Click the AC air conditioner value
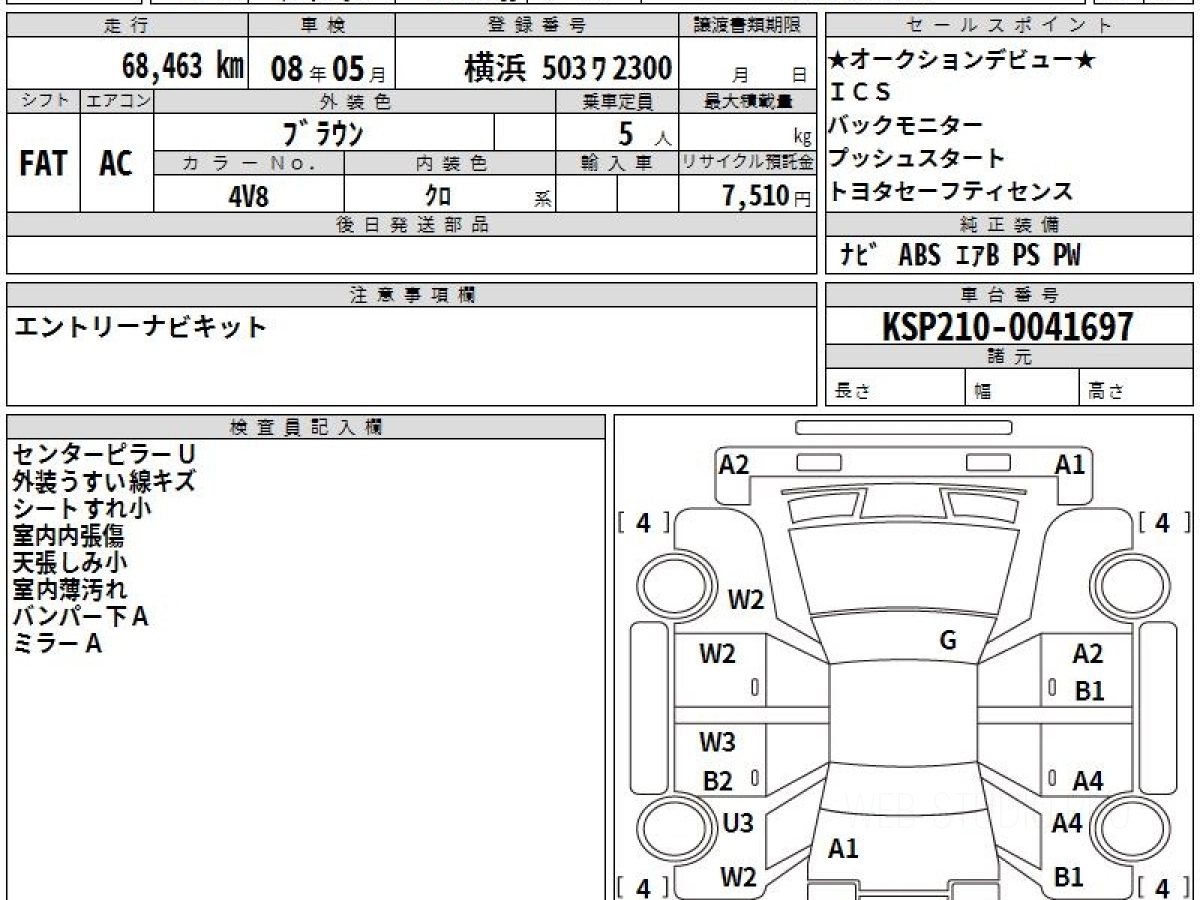 pos(116,164)
